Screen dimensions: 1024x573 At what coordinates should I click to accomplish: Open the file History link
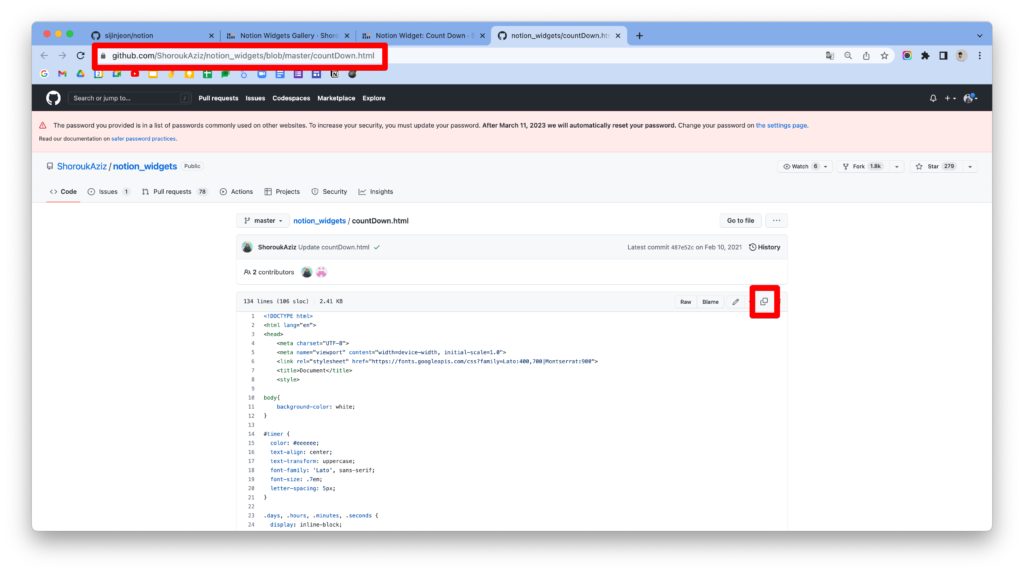point(765,246)
